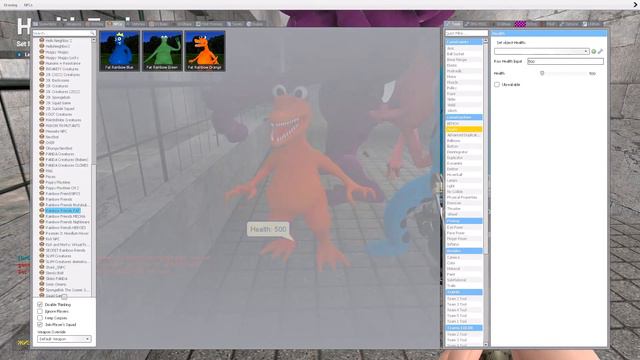The image size is (640, 360).
Task: Click the tool quick filter field
Action: click(x=467, y=33)
